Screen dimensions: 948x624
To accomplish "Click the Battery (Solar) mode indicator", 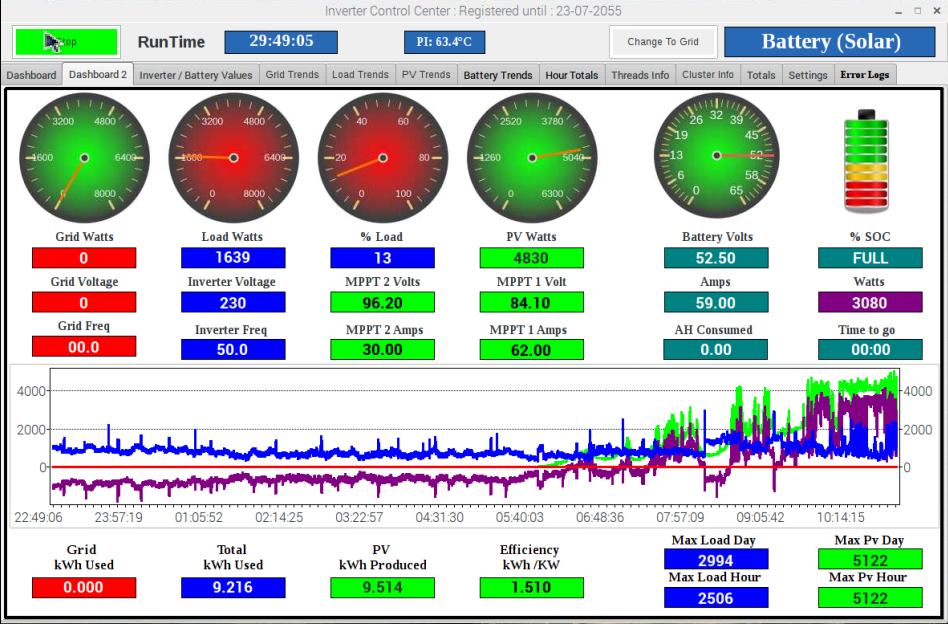I will (x=831, y=42).
